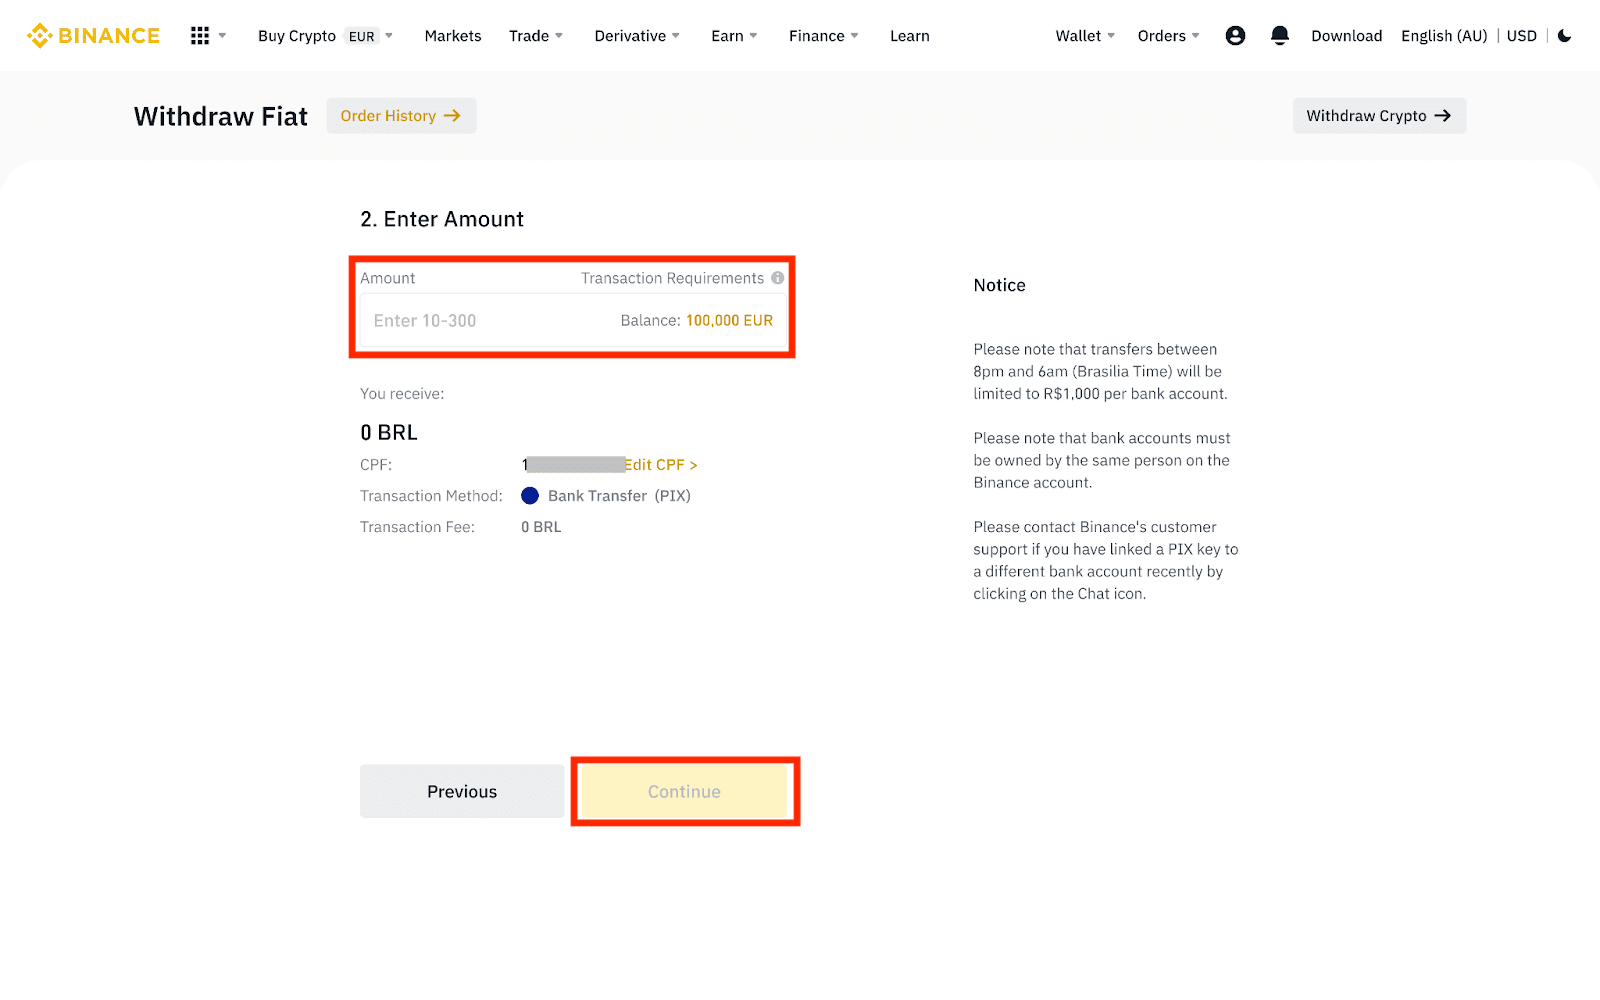Open the apps grid menu icon
The image size is (1600, 1000).
200,36
